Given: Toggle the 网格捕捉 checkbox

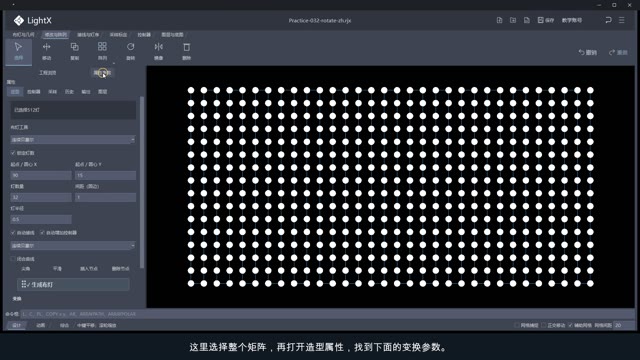Looking at the screenshot, I should (517, 325).
